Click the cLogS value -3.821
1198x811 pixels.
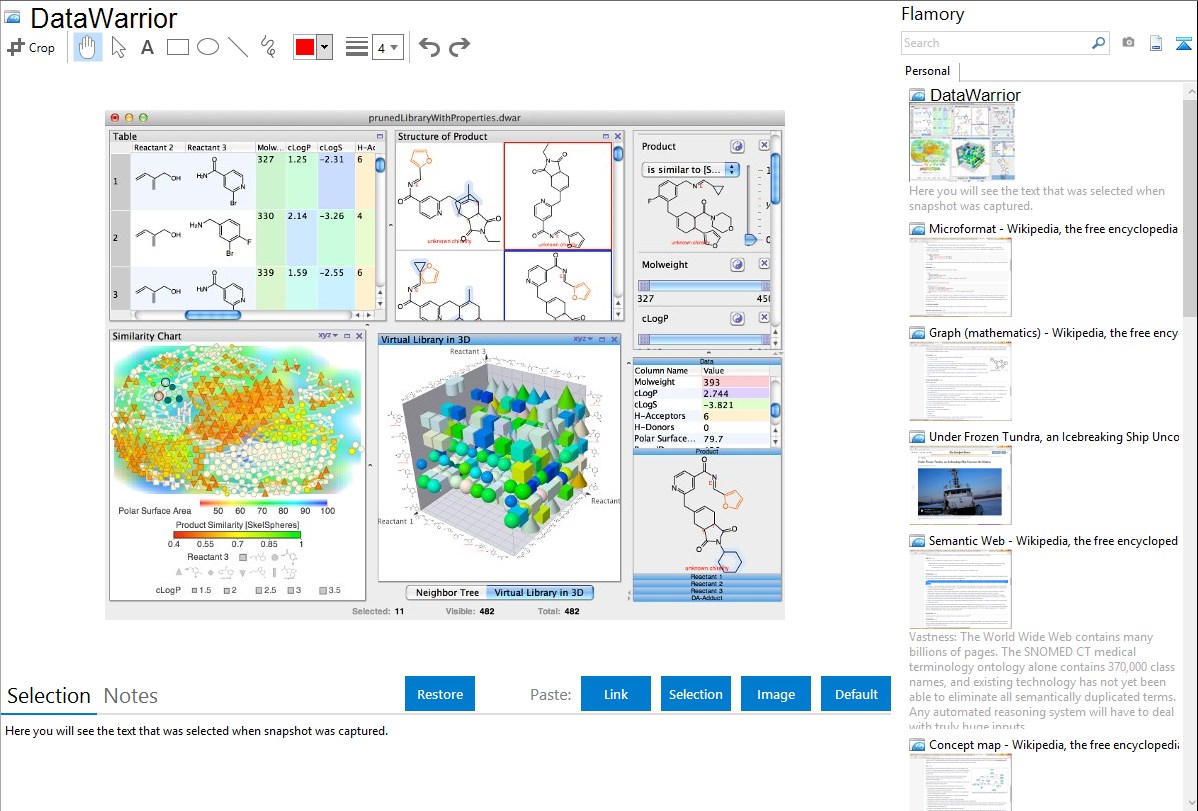(x=718, y=405)
